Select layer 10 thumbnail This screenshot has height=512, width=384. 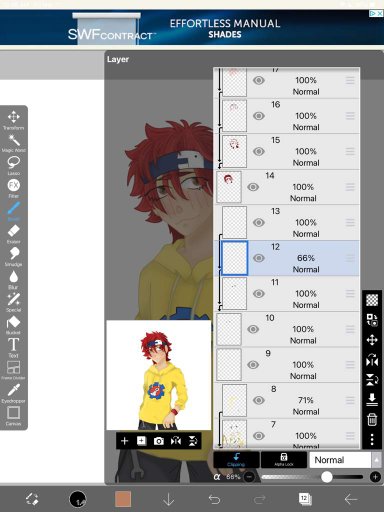pyautogui.click(x=229, y=329)
